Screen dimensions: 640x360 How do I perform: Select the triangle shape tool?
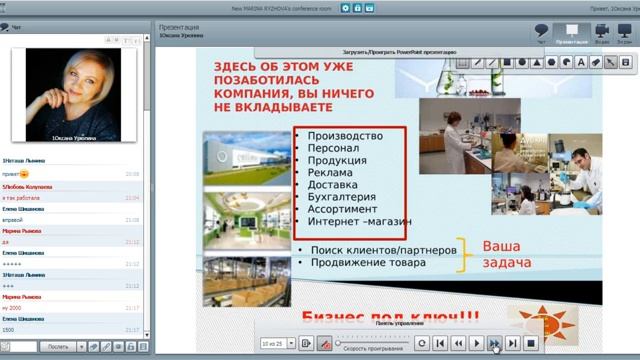(537, 62)
